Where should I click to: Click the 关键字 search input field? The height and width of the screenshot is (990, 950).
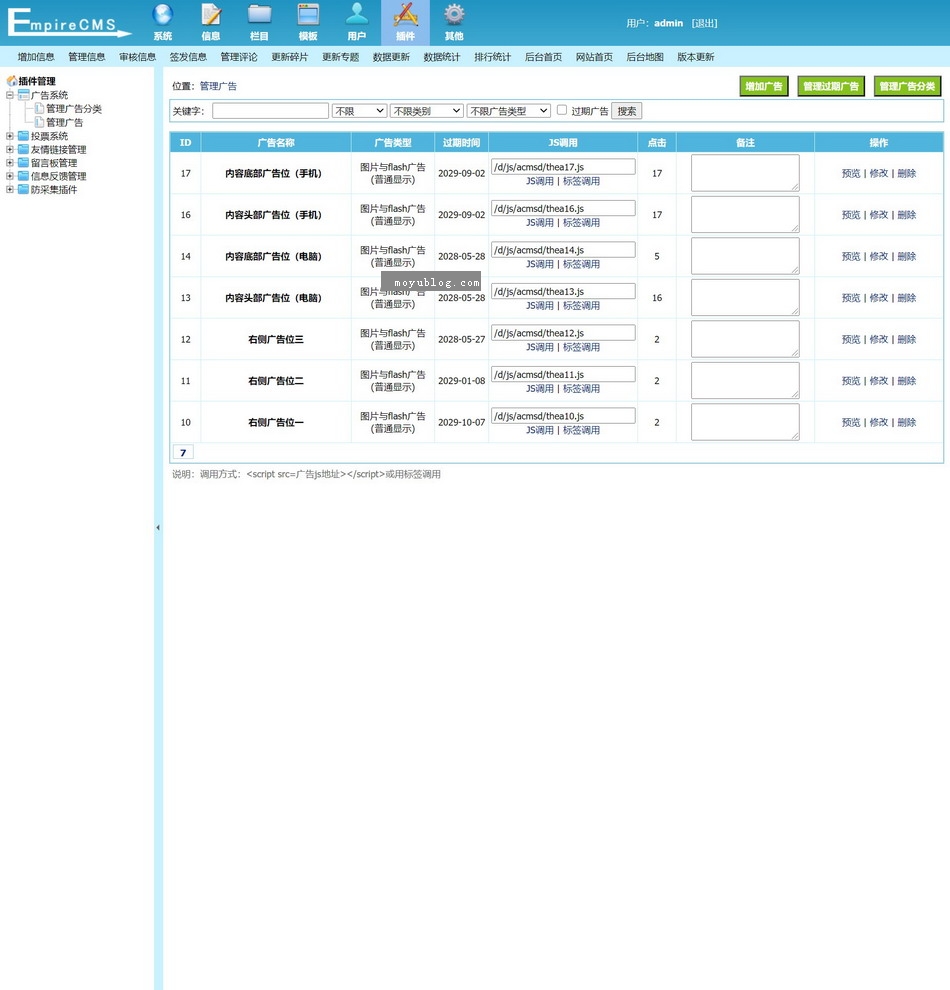tap(270, 111)
